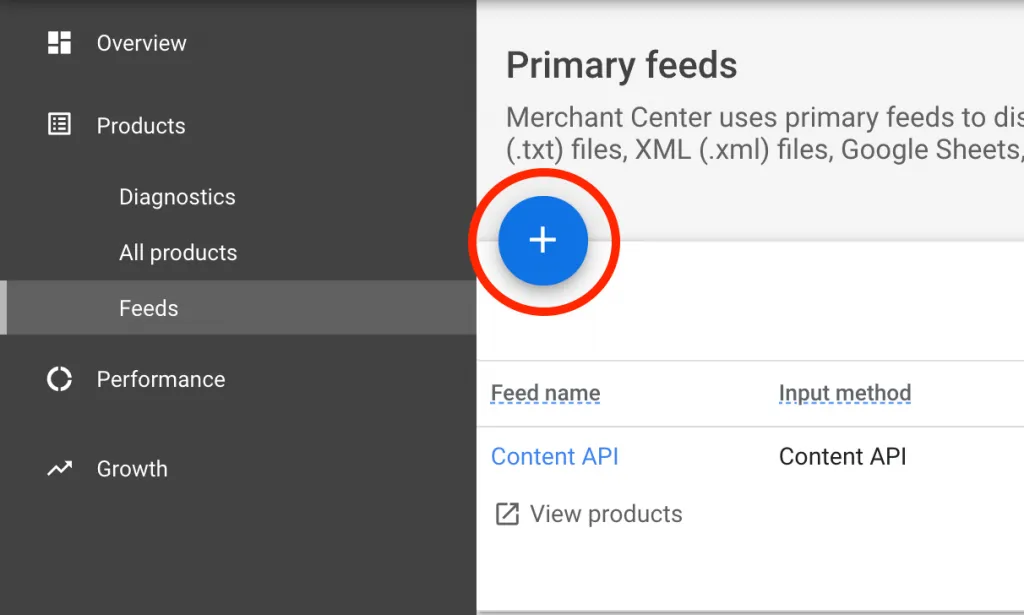Go to Diagnostics under Products
Screen dimensions: 1024x615
pos(177,197)
